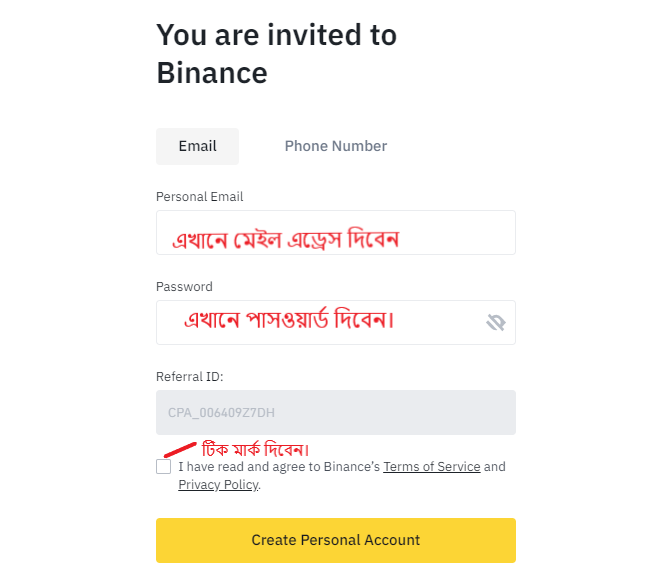Viewport: 652px width, 588px height.
Task: Switch to the Email tab
Action: click(197, 146)
